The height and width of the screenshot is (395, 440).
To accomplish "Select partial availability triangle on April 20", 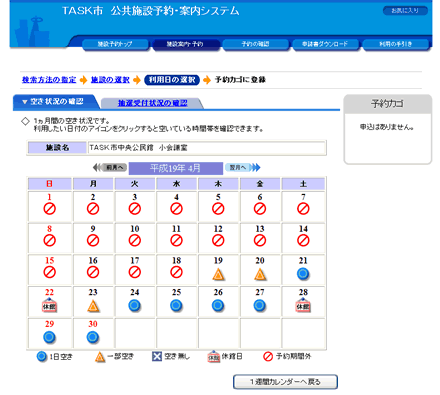I will tap(260, 274).
